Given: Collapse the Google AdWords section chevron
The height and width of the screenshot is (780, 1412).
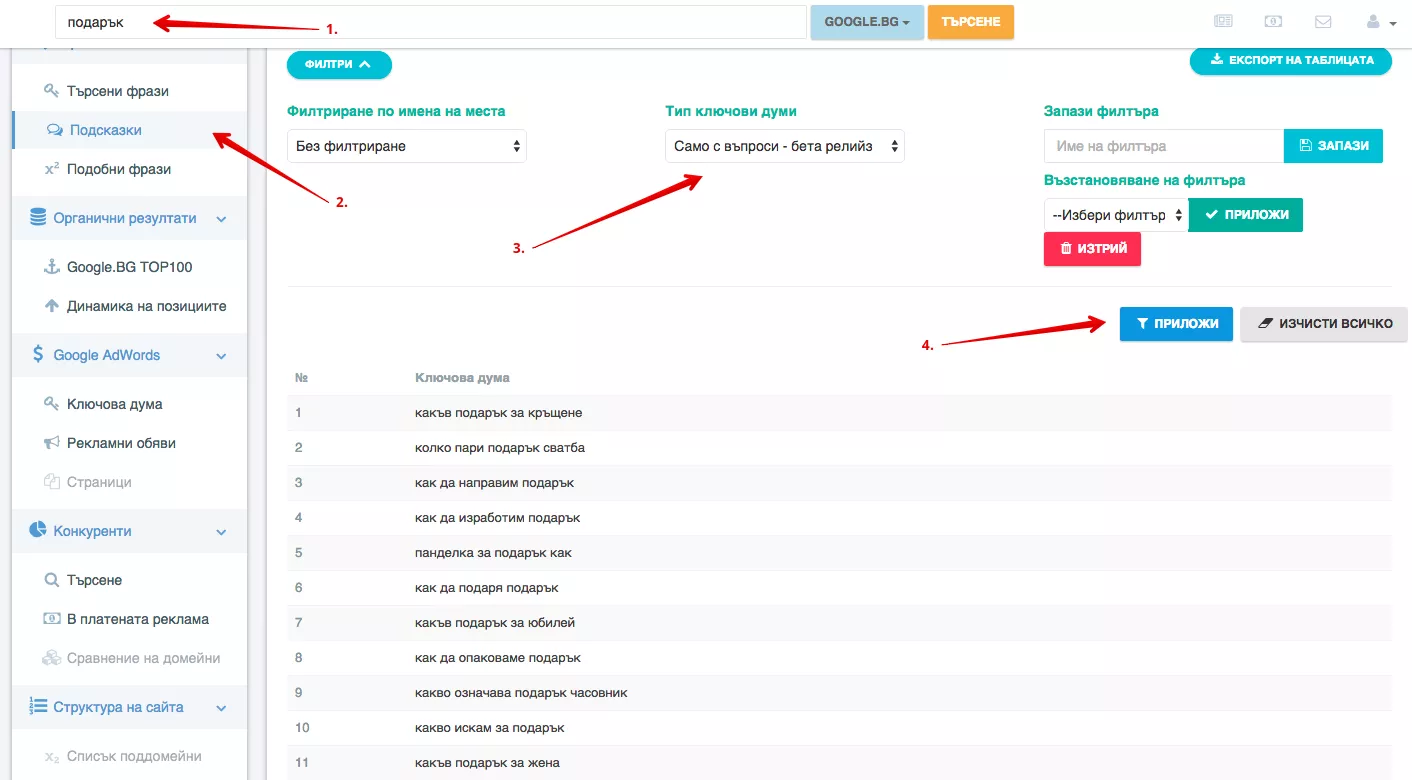Looking at the screenshot, I should [x=222, y=356].
